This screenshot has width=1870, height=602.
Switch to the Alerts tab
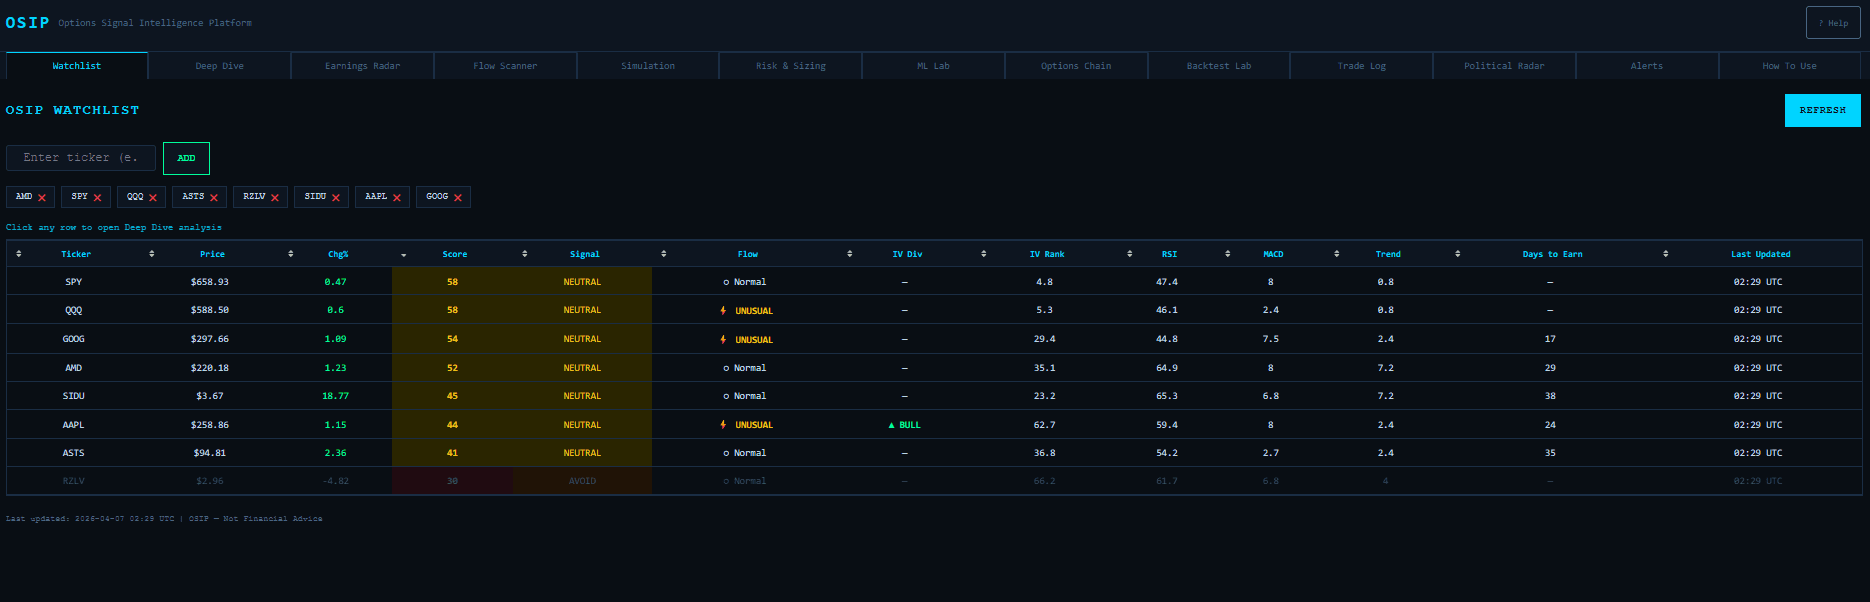1647,66
